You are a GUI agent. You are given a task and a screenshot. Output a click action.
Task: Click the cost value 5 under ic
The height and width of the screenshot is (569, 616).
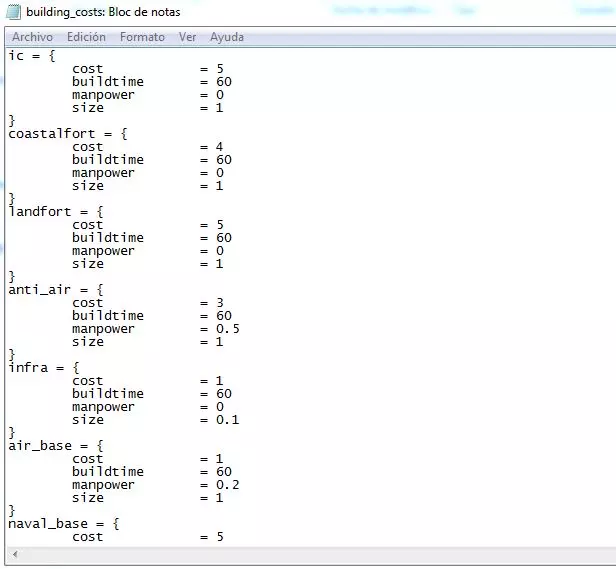(220, 69)
